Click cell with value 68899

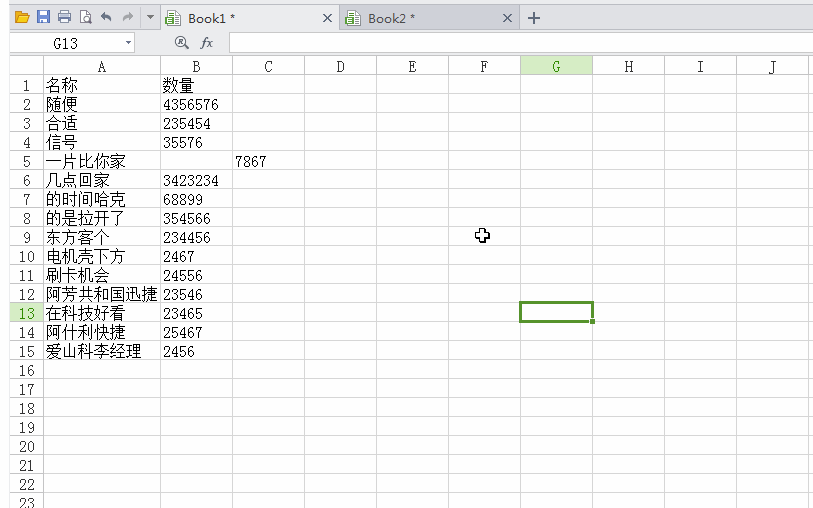[197, 199]
